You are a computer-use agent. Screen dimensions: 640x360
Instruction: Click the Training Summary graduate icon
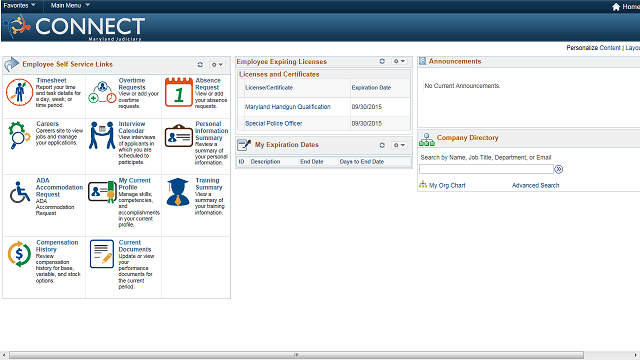[178, 192]
